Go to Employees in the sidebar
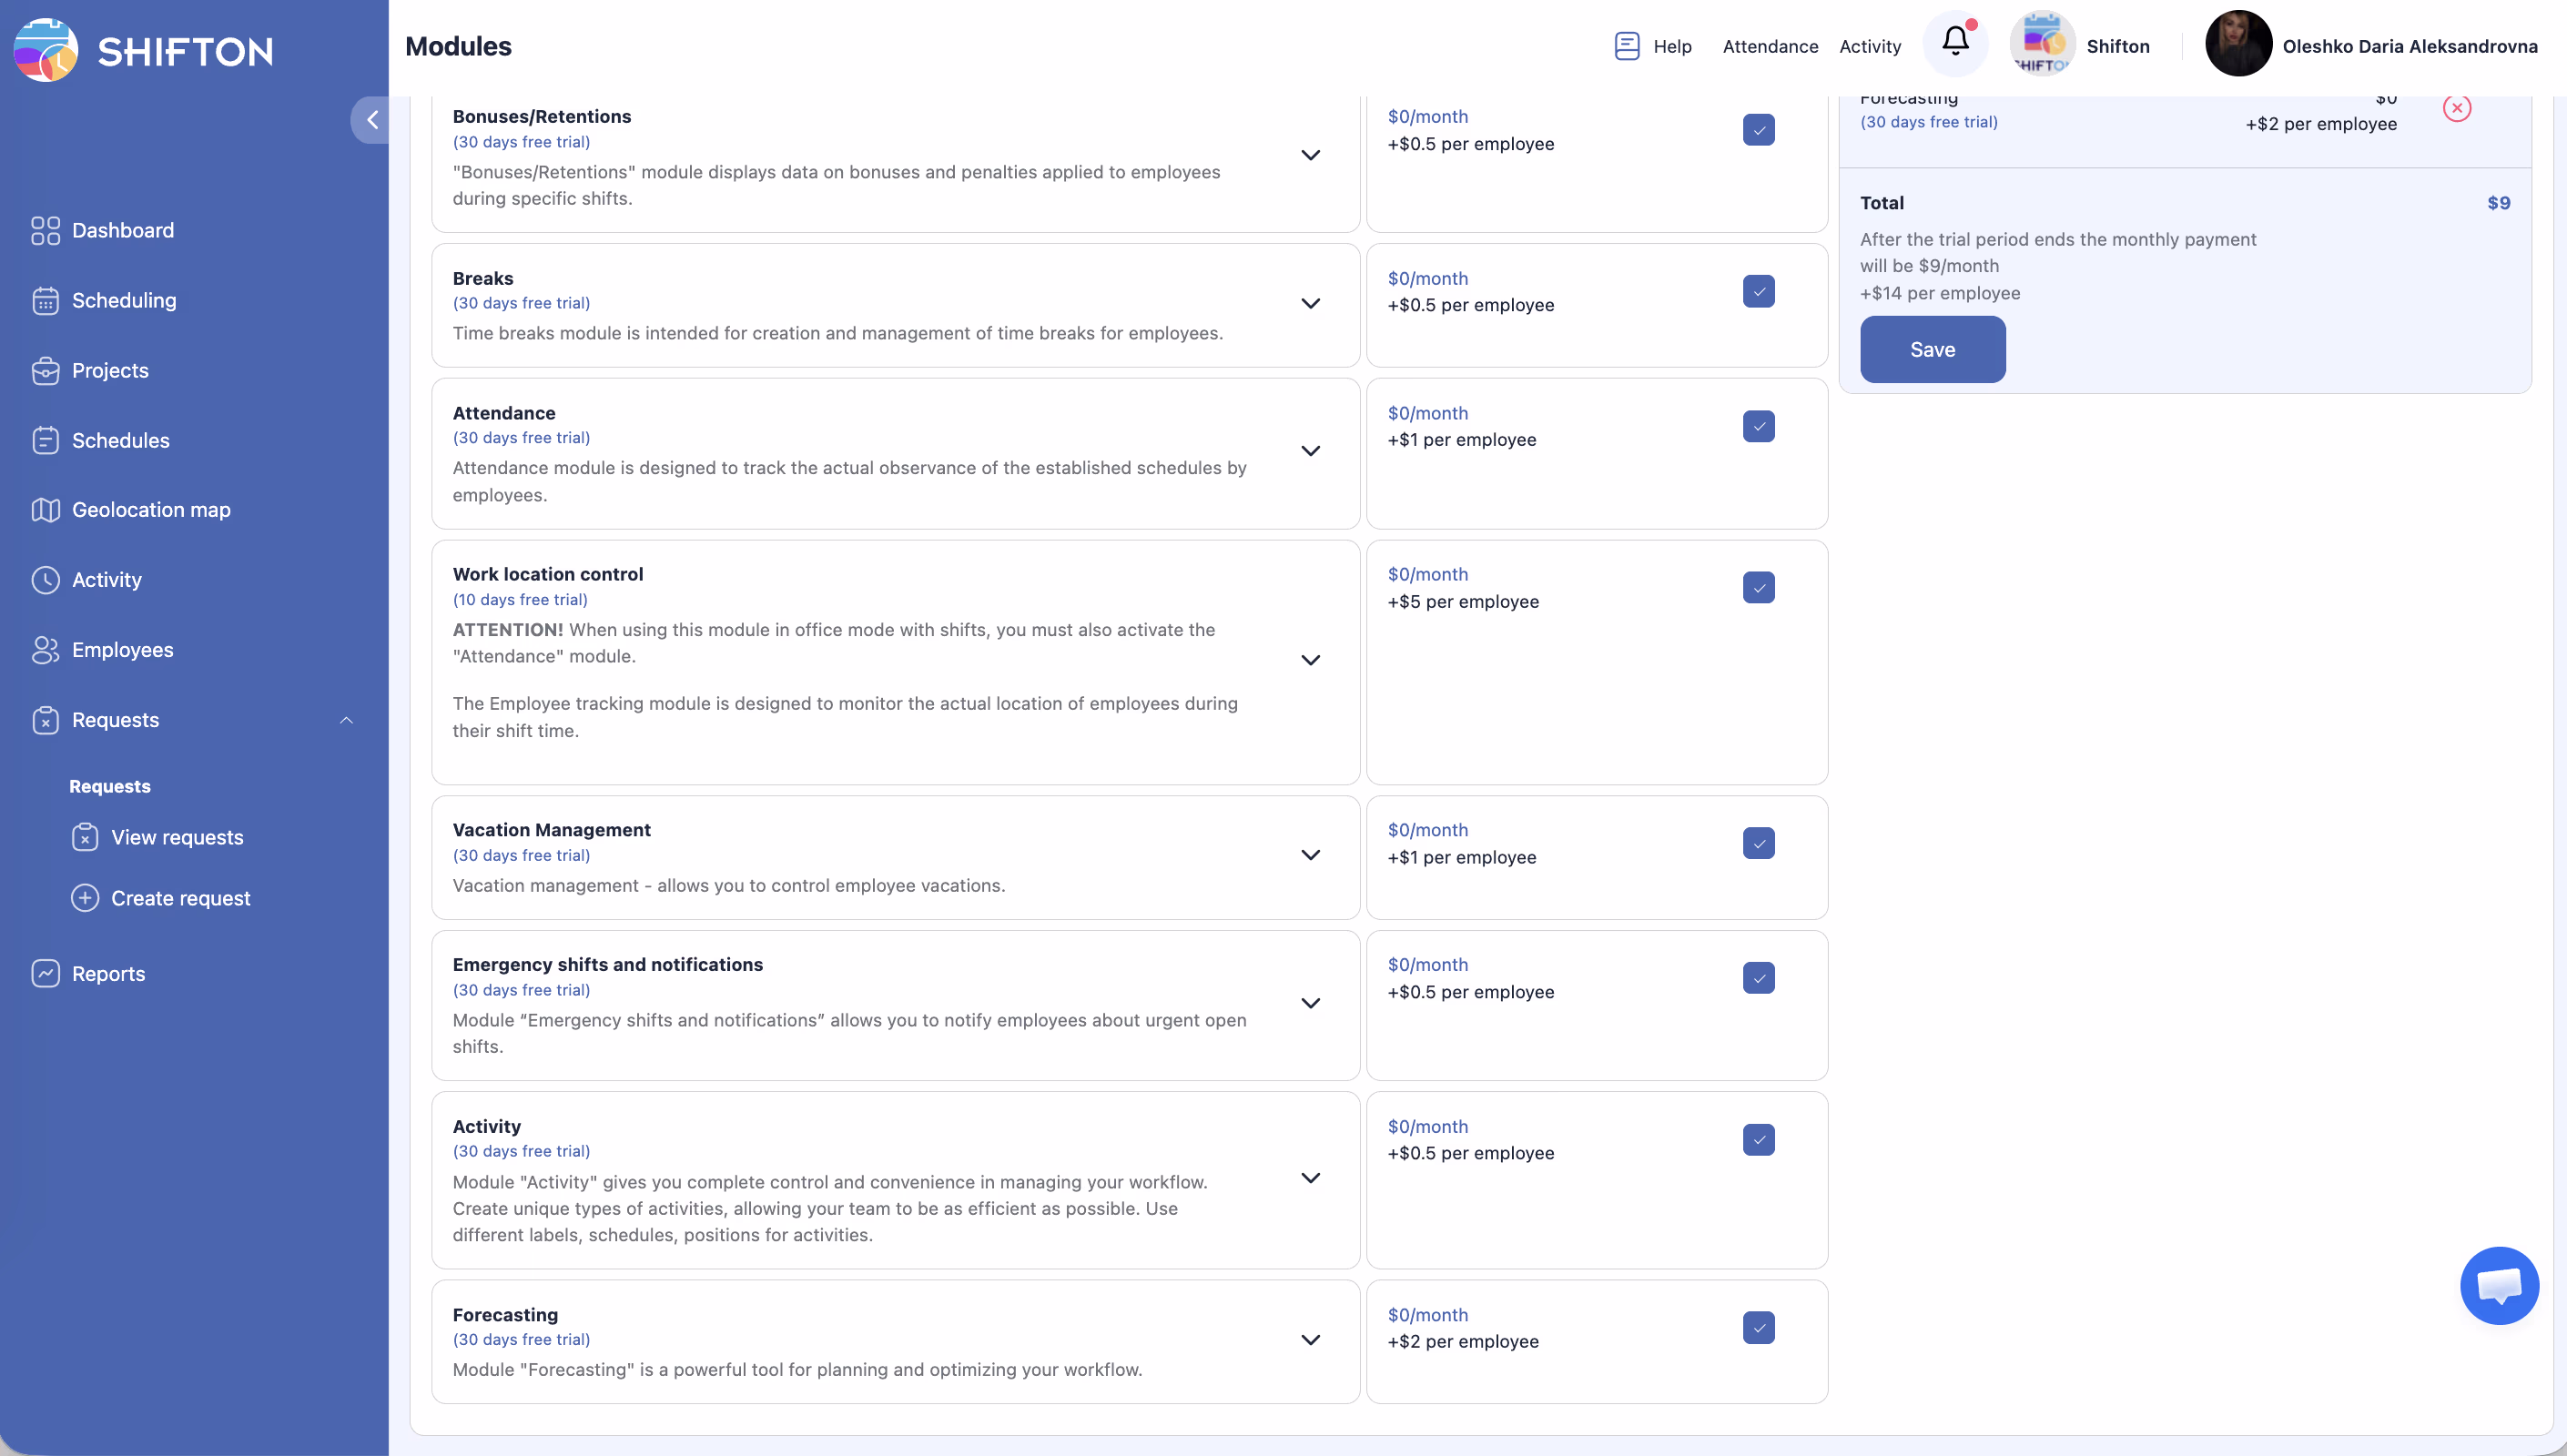Image resolution: width=2567 pixels, height=1456 pixels. pos(122,650)
